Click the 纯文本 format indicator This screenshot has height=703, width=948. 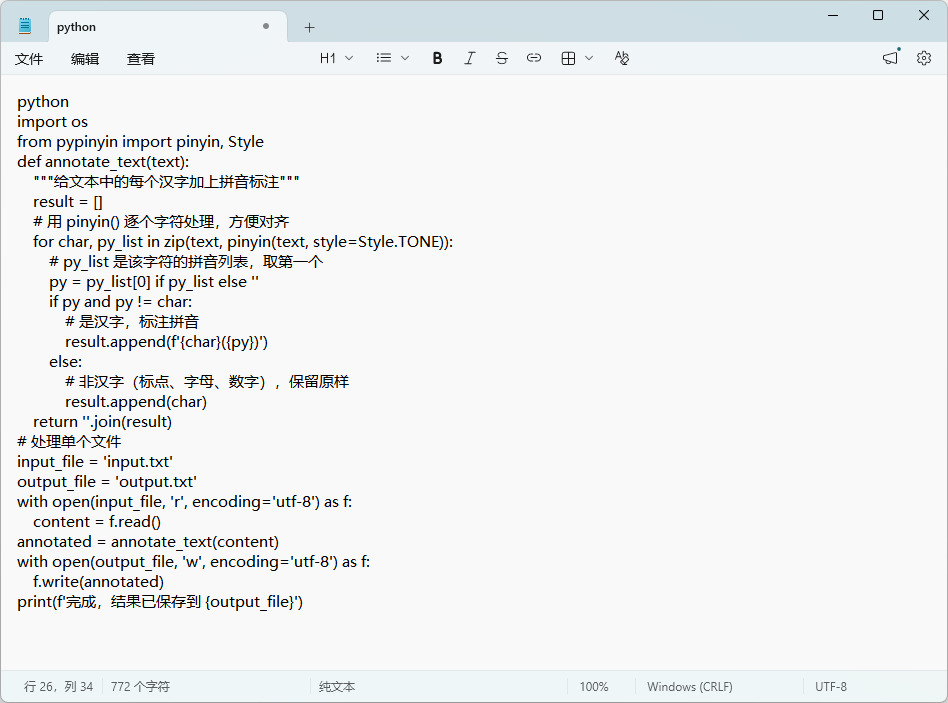click(337, 687)
